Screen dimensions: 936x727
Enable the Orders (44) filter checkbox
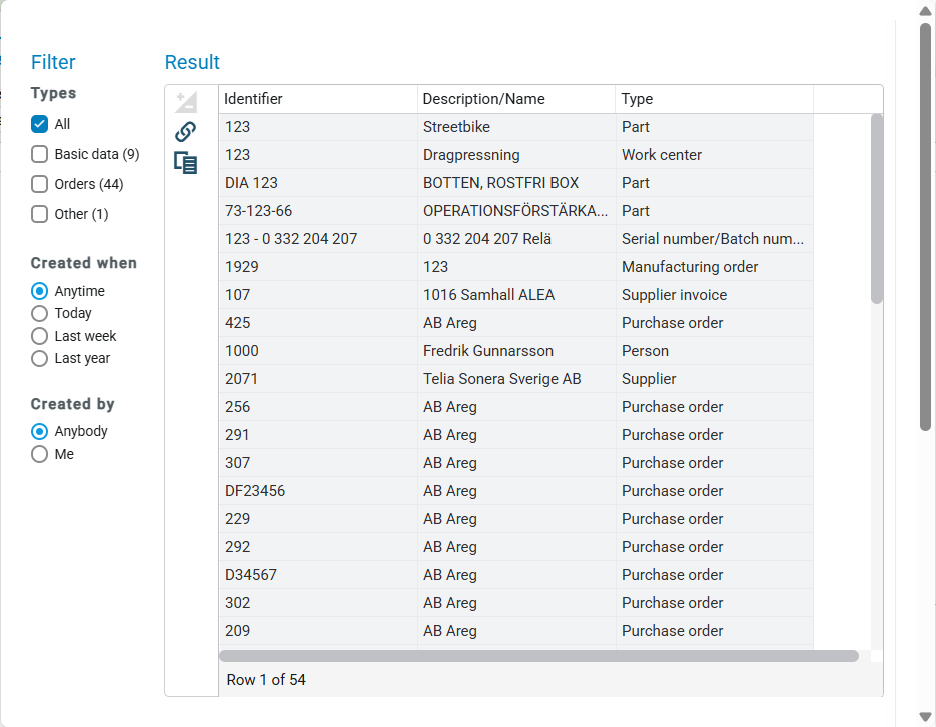click(39, 184)
